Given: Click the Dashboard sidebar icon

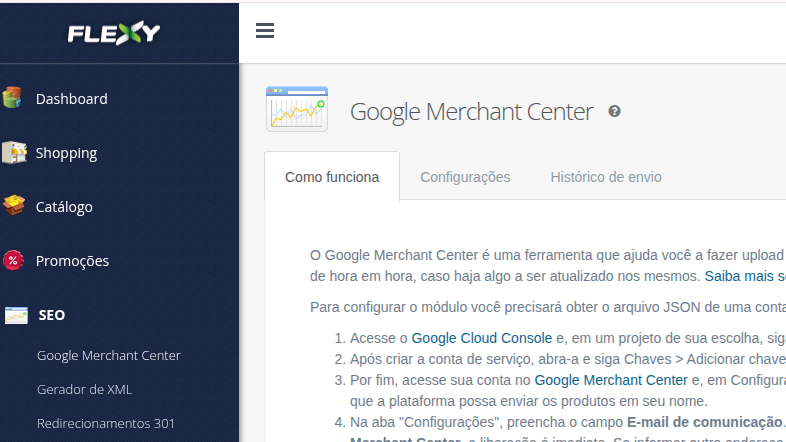Looking at the screenshot, I should point(13,98).
